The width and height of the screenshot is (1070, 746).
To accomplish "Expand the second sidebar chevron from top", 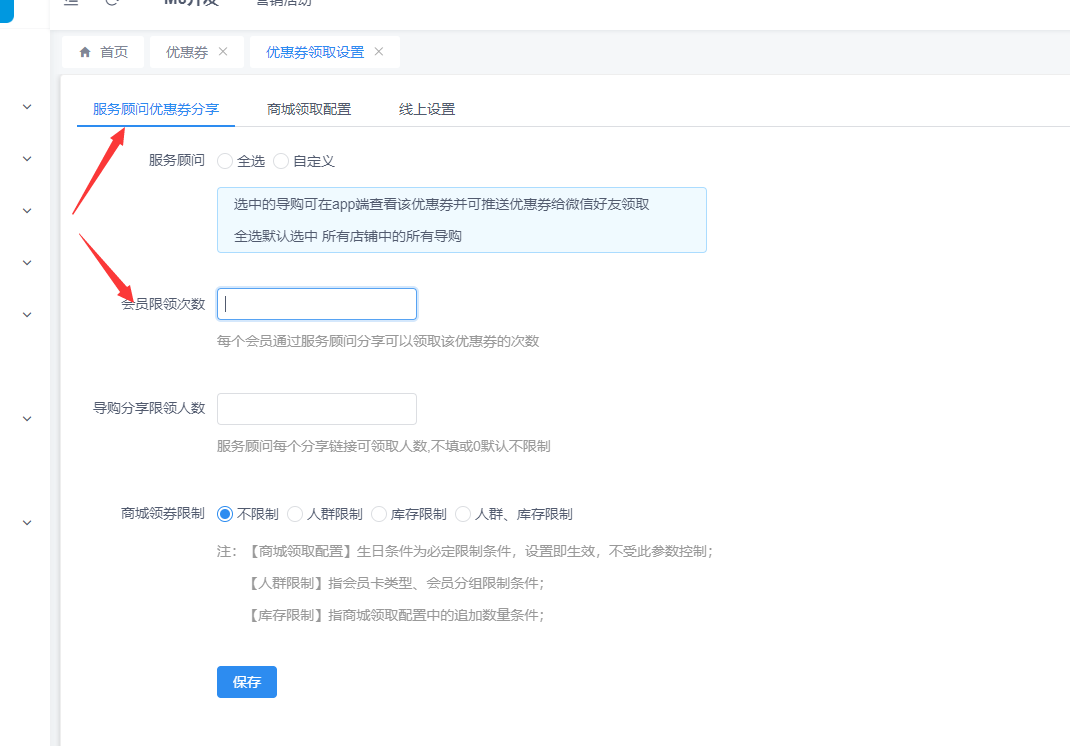I will [27, 159].
